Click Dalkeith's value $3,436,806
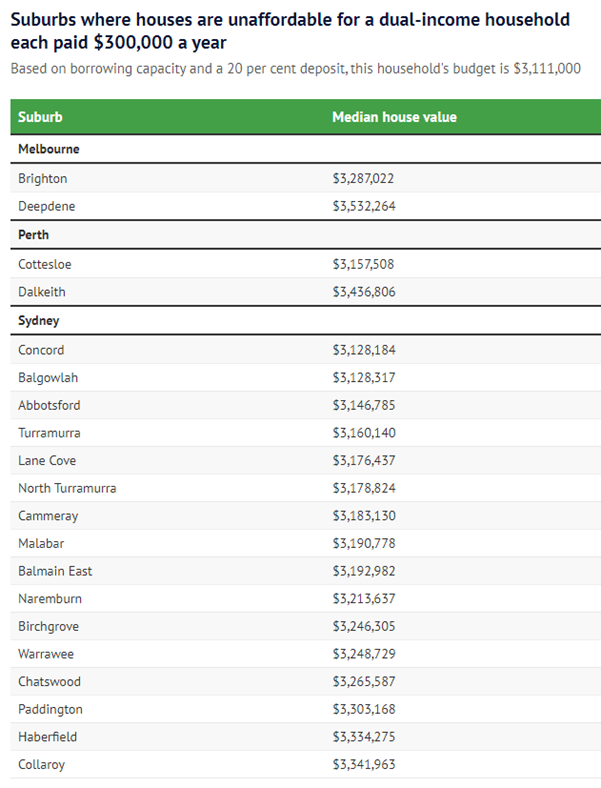The width and height of the screenshot is (601, 788). point(364,292)
